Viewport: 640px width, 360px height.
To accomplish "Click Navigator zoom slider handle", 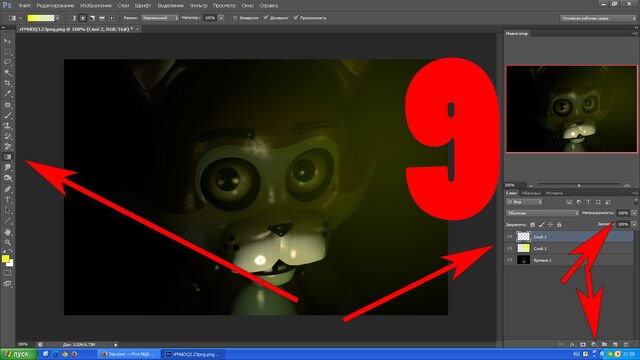I will (x=578, y=185).
